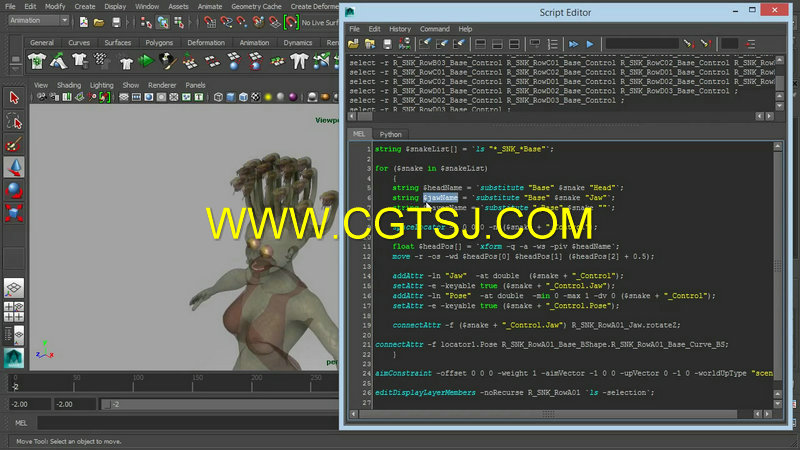Click Source Script icon in Script Editor
Screen dimensions: 800x450
click(x=370, y=44)
